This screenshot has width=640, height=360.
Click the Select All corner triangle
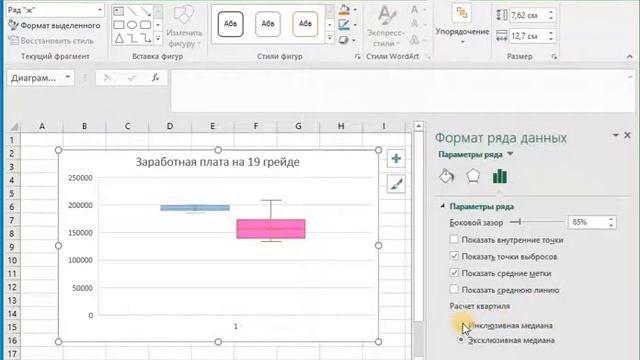tap(13, 126)
